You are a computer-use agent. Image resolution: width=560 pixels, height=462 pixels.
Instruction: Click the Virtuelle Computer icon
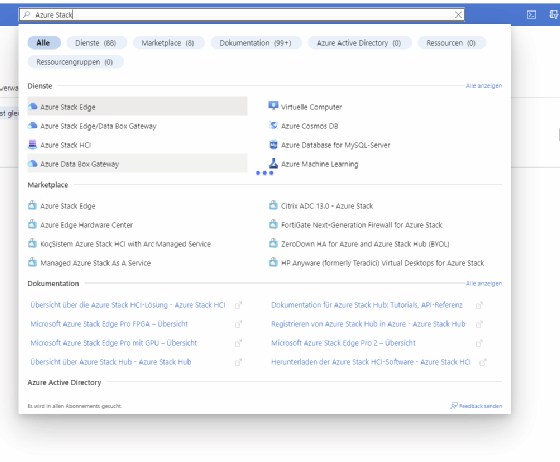pos(273,106)
